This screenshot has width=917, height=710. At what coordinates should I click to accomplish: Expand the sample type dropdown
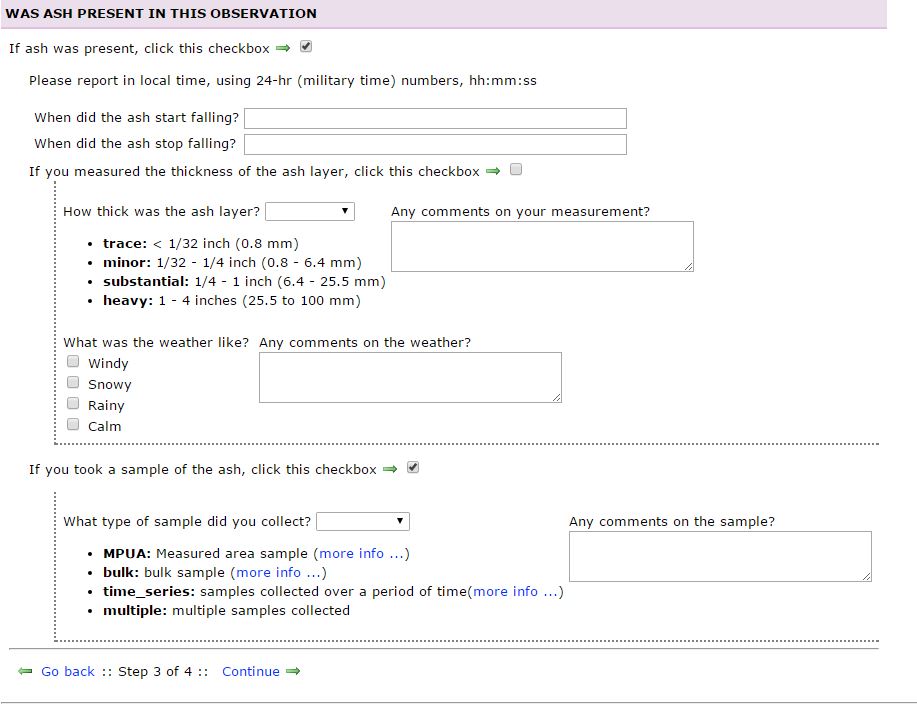363,521
